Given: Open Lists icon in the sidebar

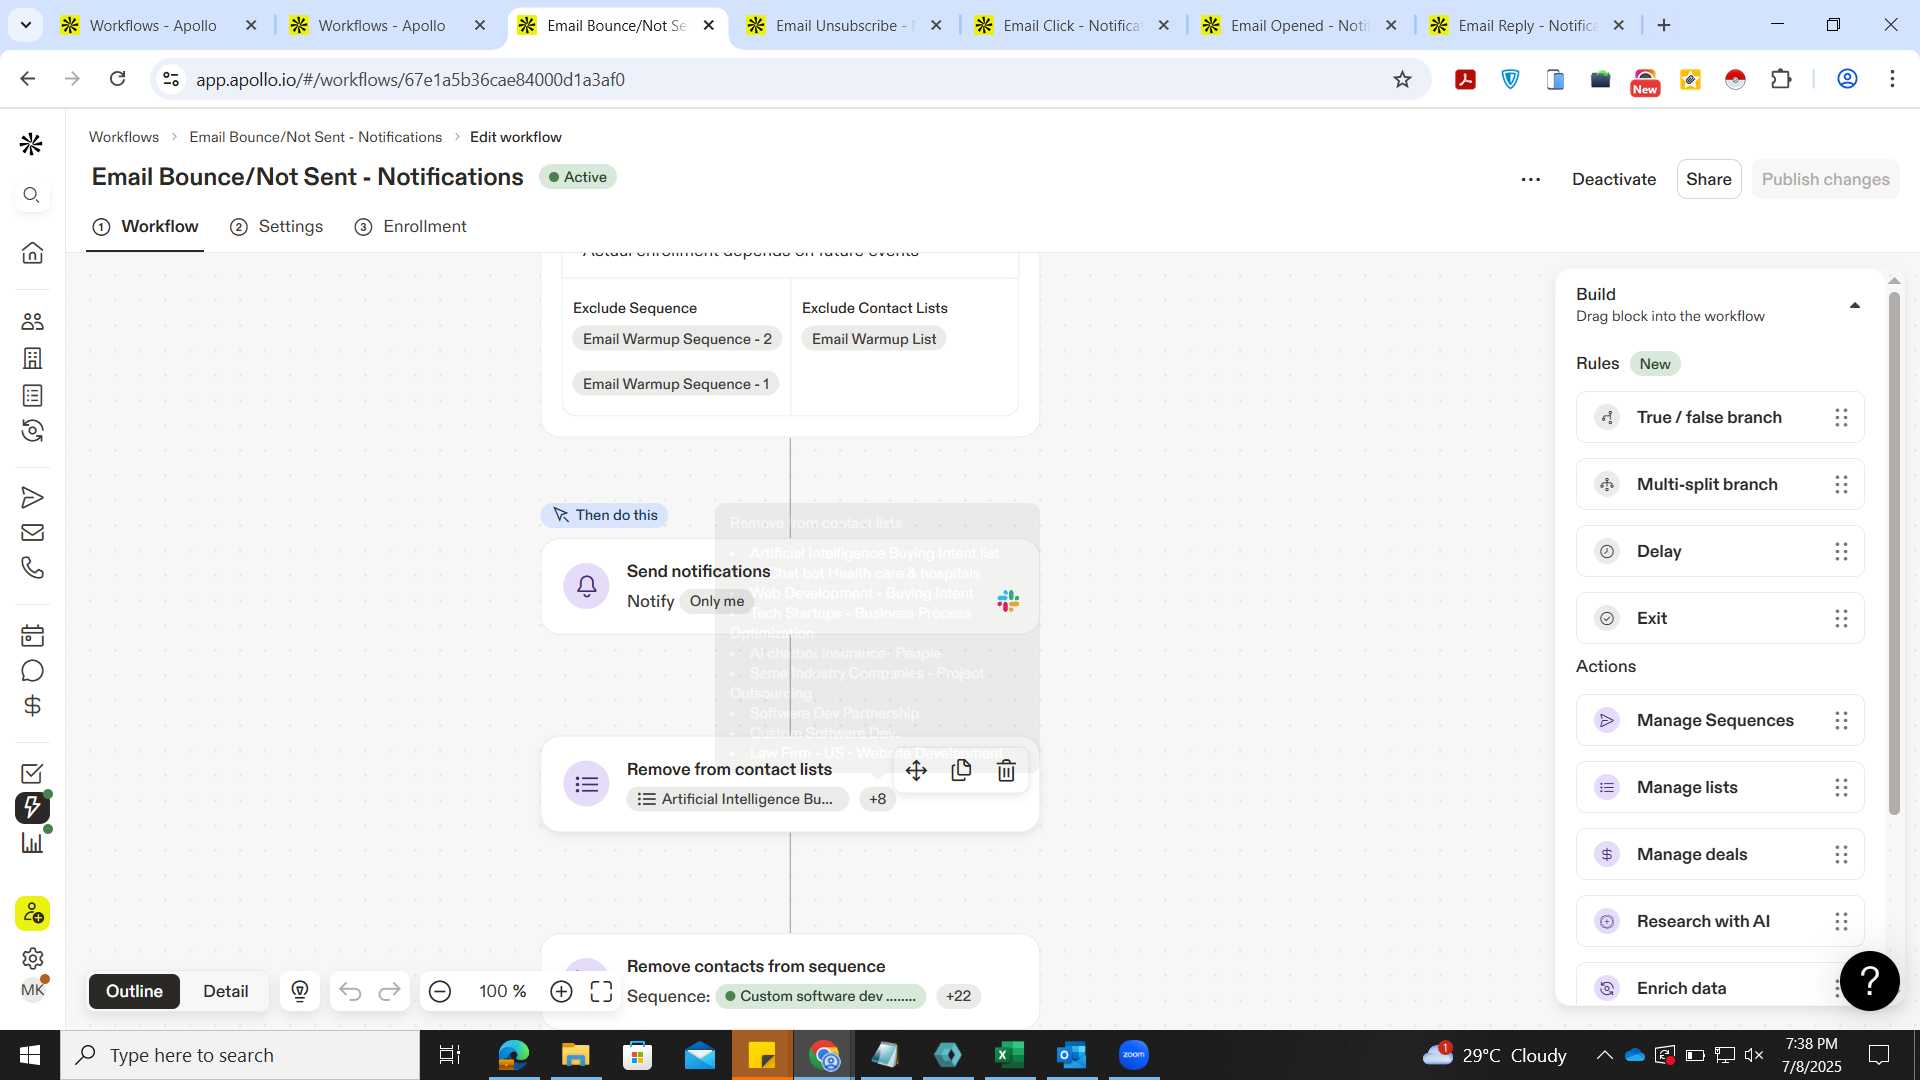Looking at the screenshot, I should tap(32, 395).
